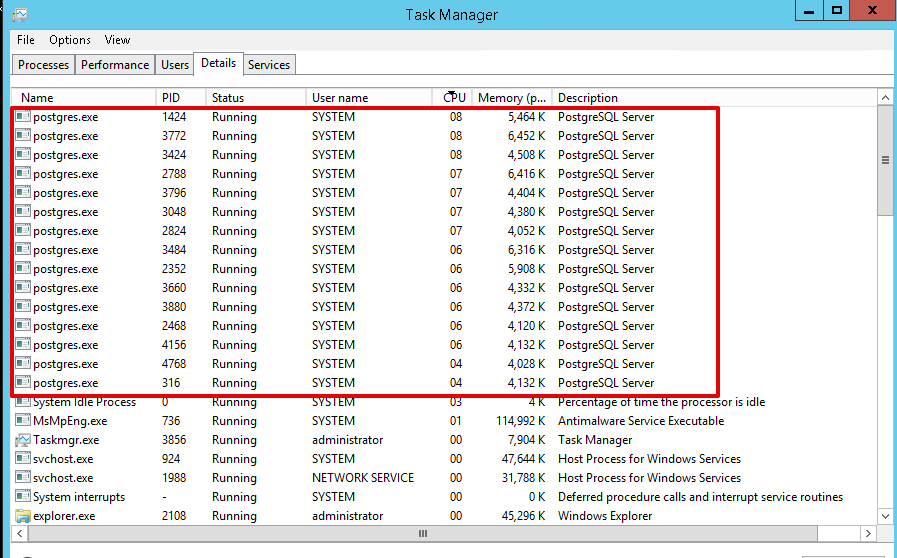Click the System Idle Process icon

click(x=23, y=402)
